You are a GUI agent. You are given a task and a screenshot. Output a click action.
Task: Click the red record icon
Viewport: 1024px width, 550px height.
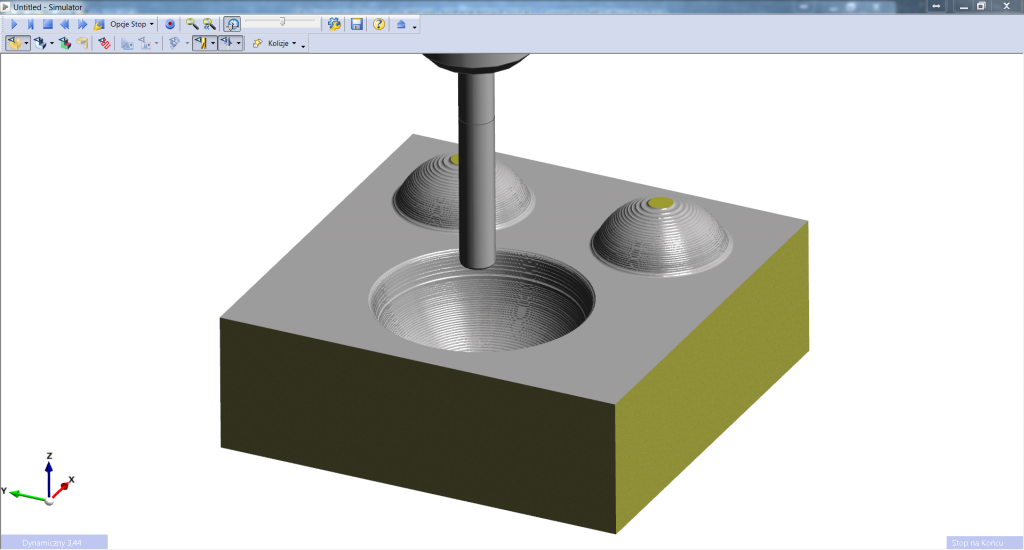click(x=170, y=24)
